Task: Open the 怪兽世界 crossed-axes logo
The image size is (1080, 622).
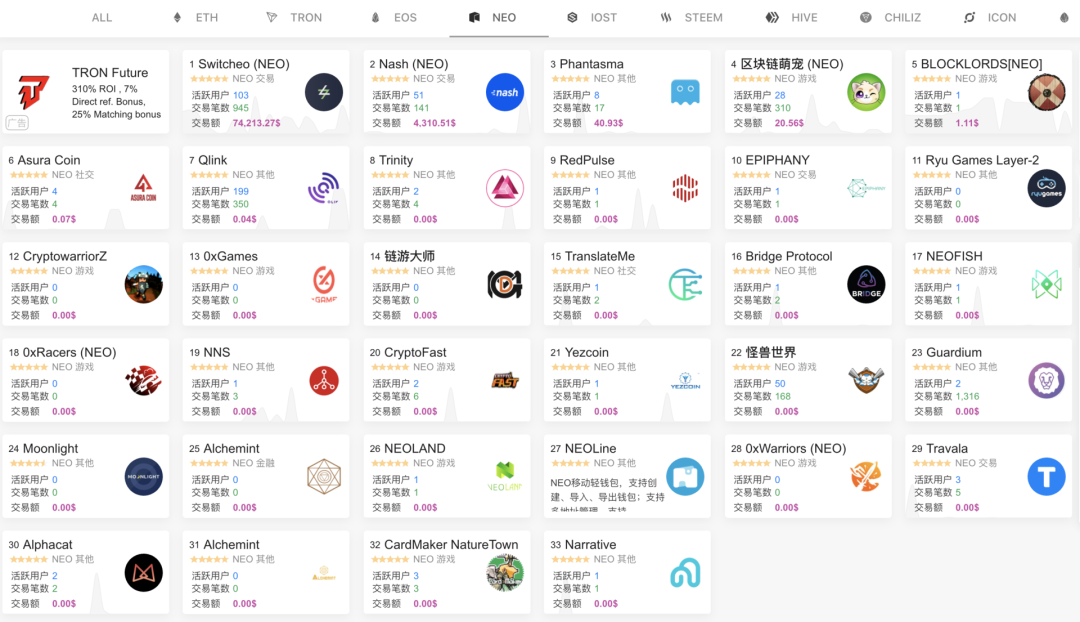Action: [x=866, y=380]
